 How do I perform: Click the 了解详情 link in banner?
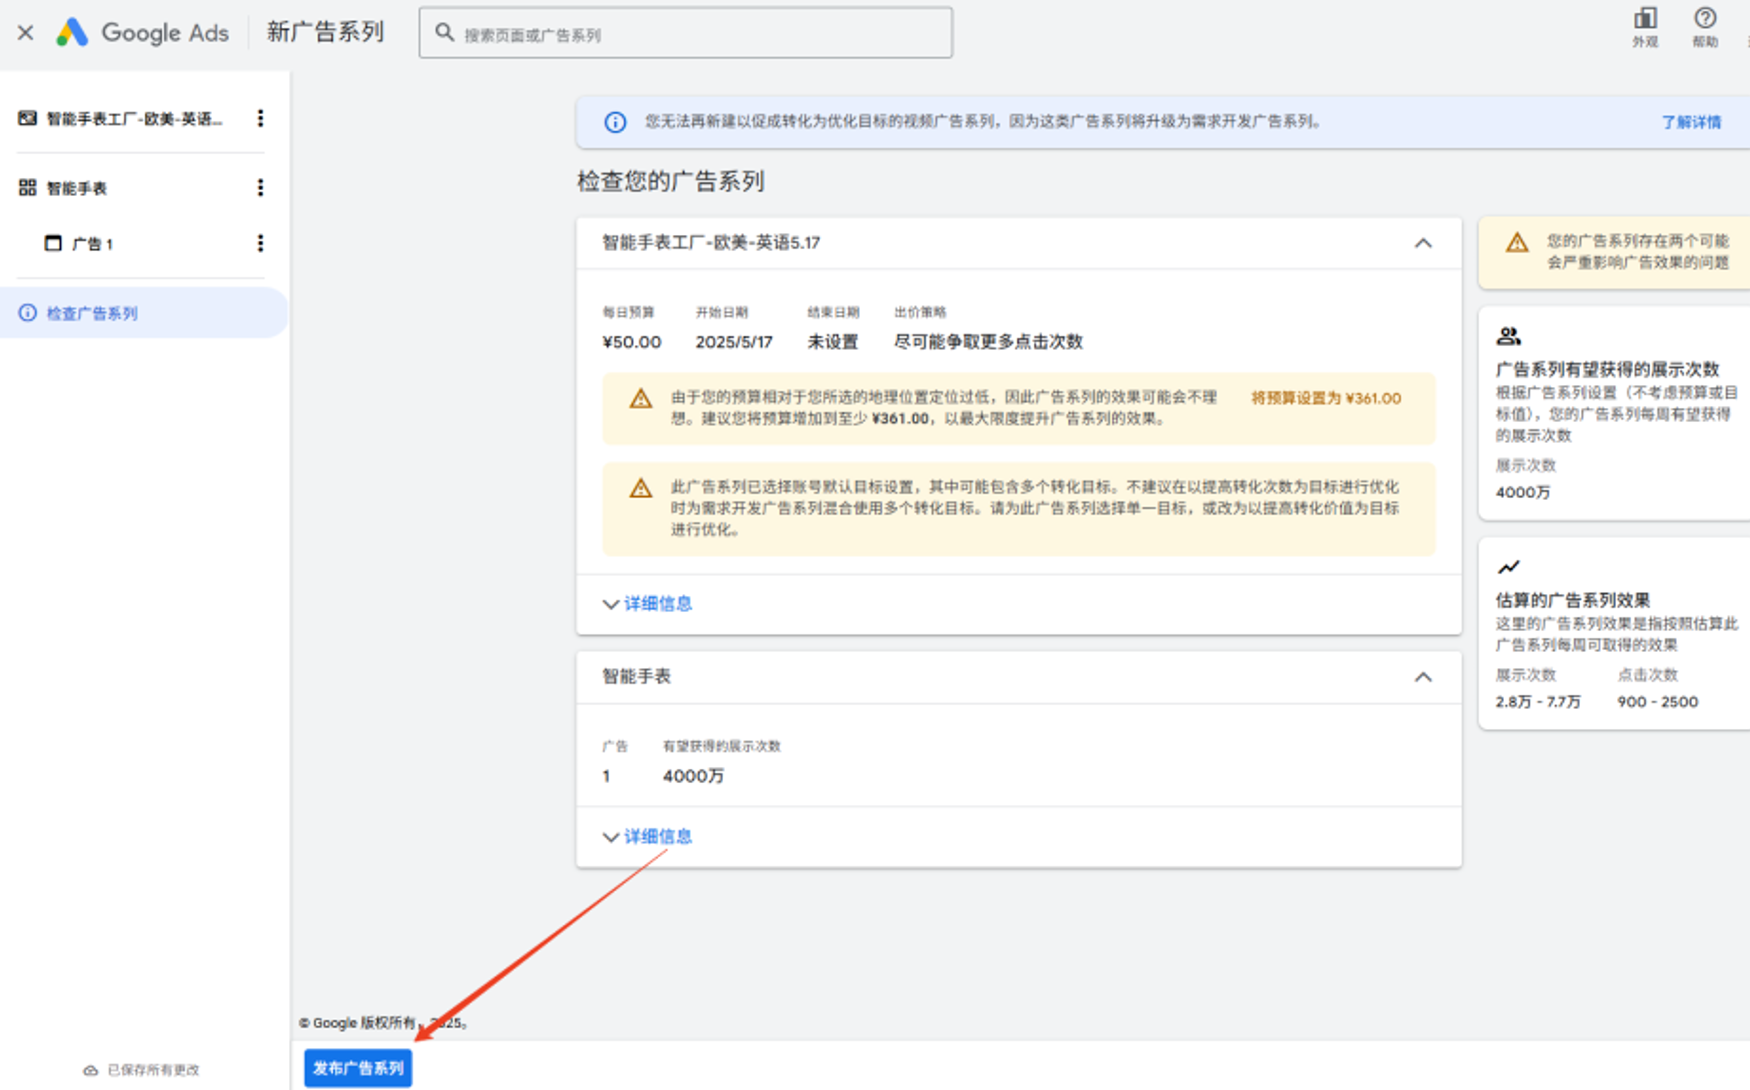pyautogui.click(x=1690, y=122)
